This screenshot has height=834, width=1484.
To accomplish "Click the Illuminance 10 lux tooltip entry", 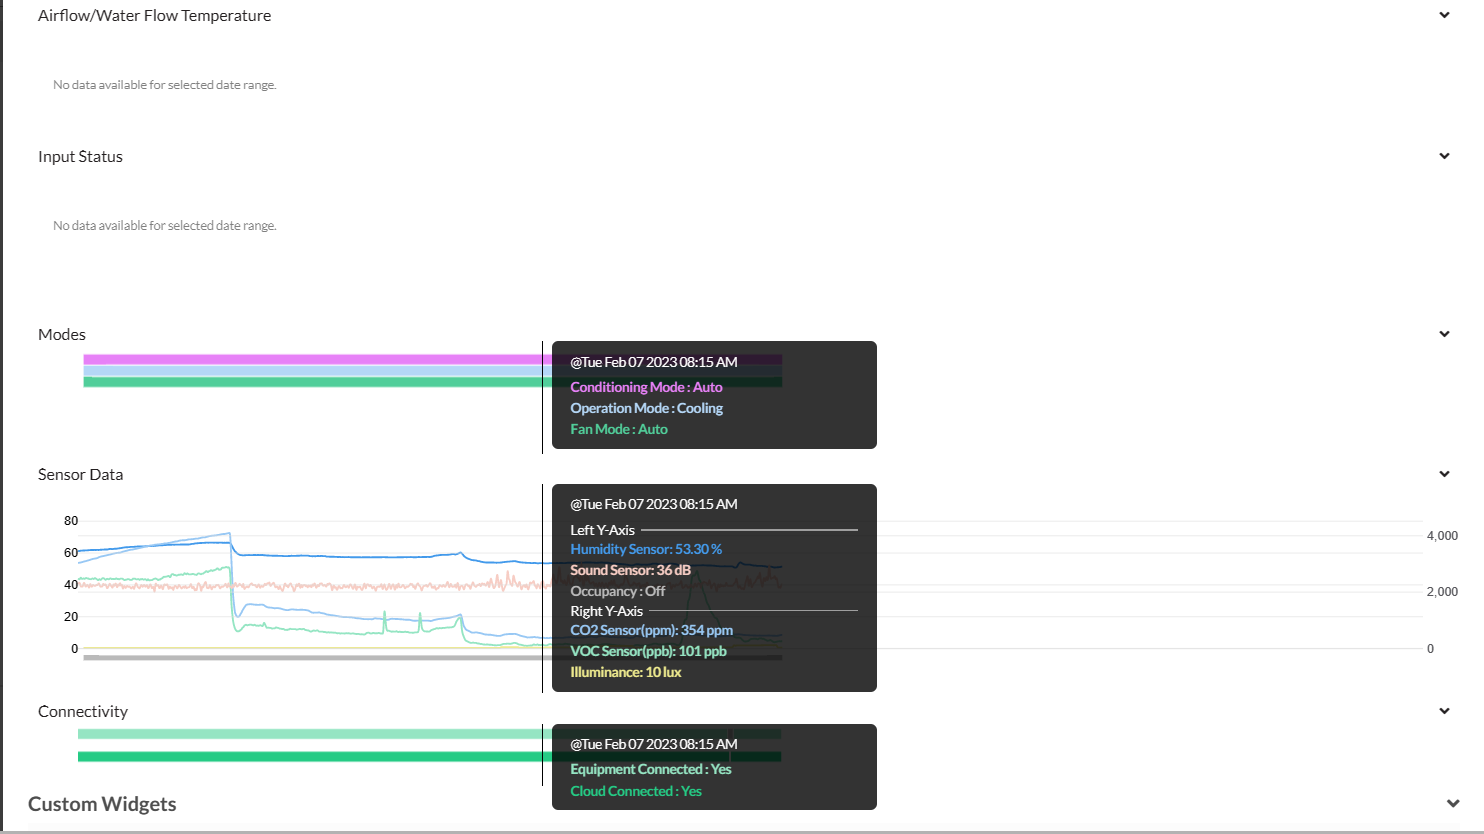I will click(625, 672).
